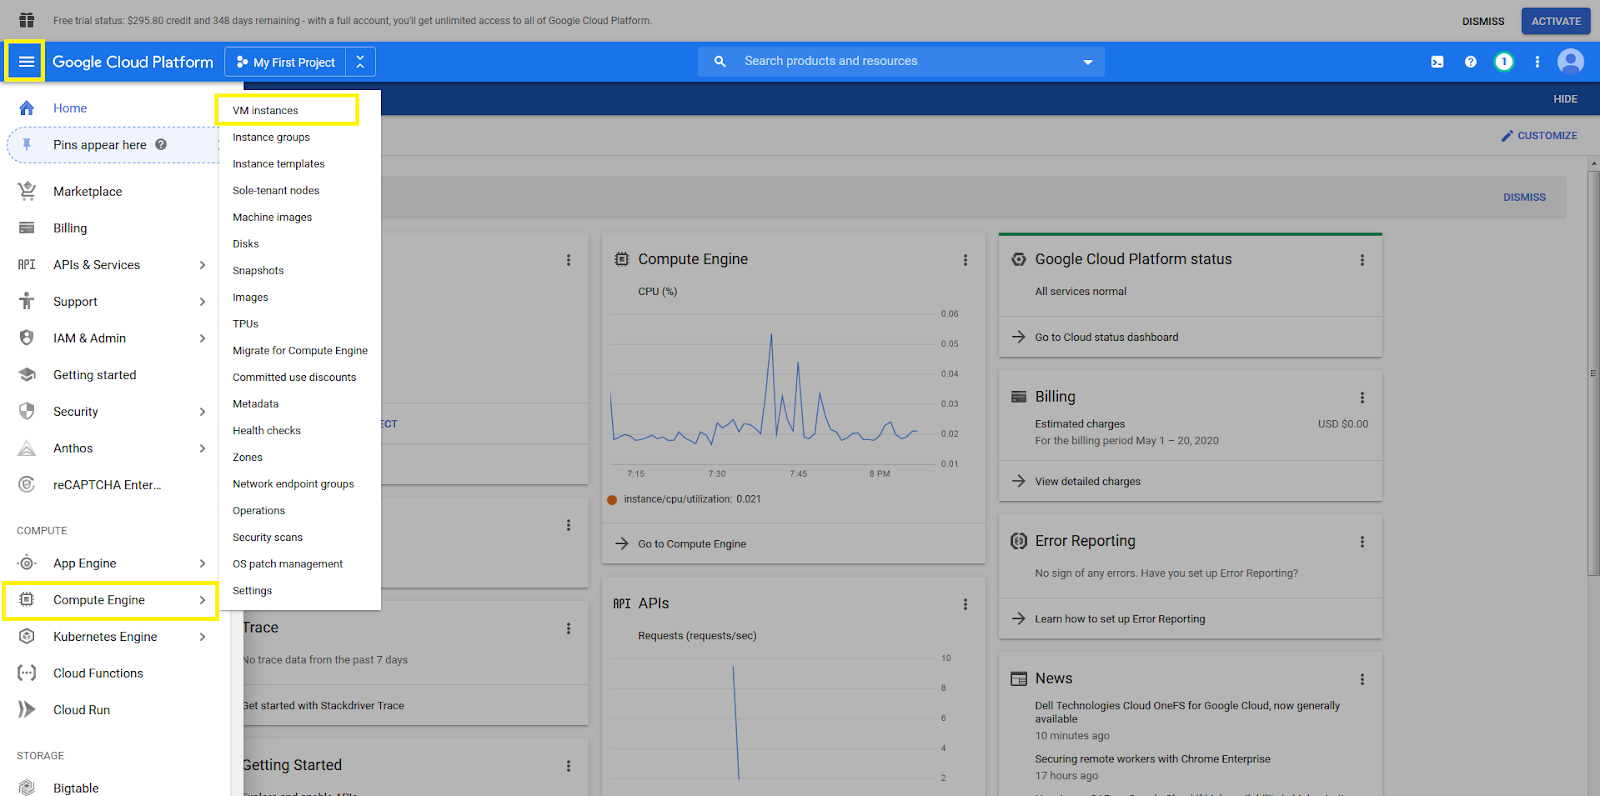Click the IAM & Admin shield icon
The height and width of the screenshot is (796, 1600).
coord(27,338)
